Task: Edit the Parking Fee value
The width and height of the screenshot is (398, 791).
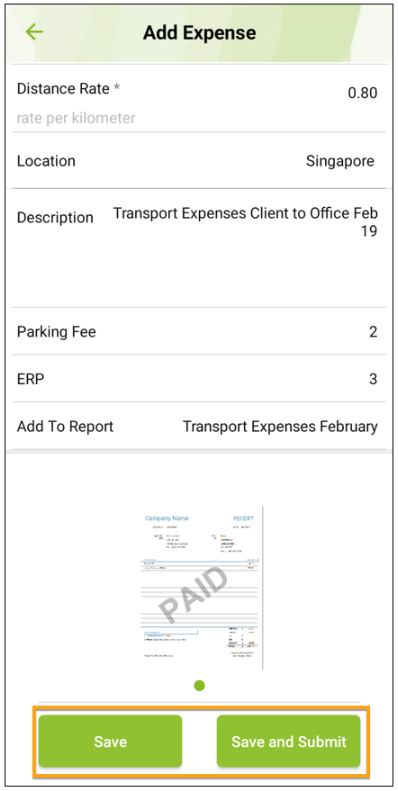Action: point(199,331)
